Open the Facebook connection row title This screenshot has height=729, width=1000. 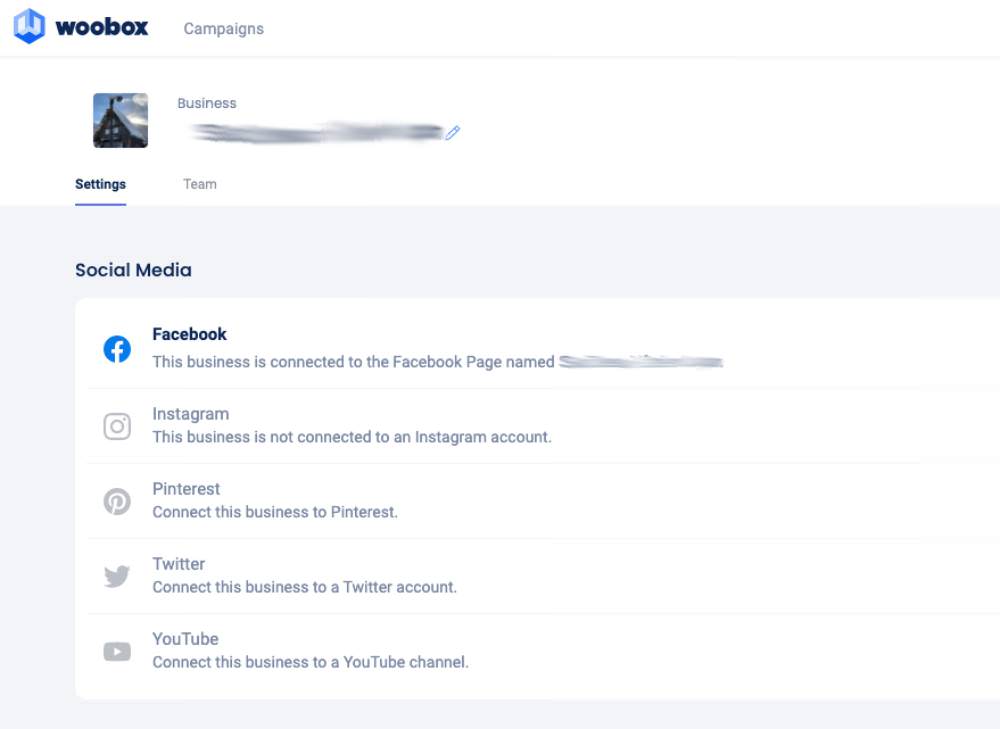pos(189,334)
